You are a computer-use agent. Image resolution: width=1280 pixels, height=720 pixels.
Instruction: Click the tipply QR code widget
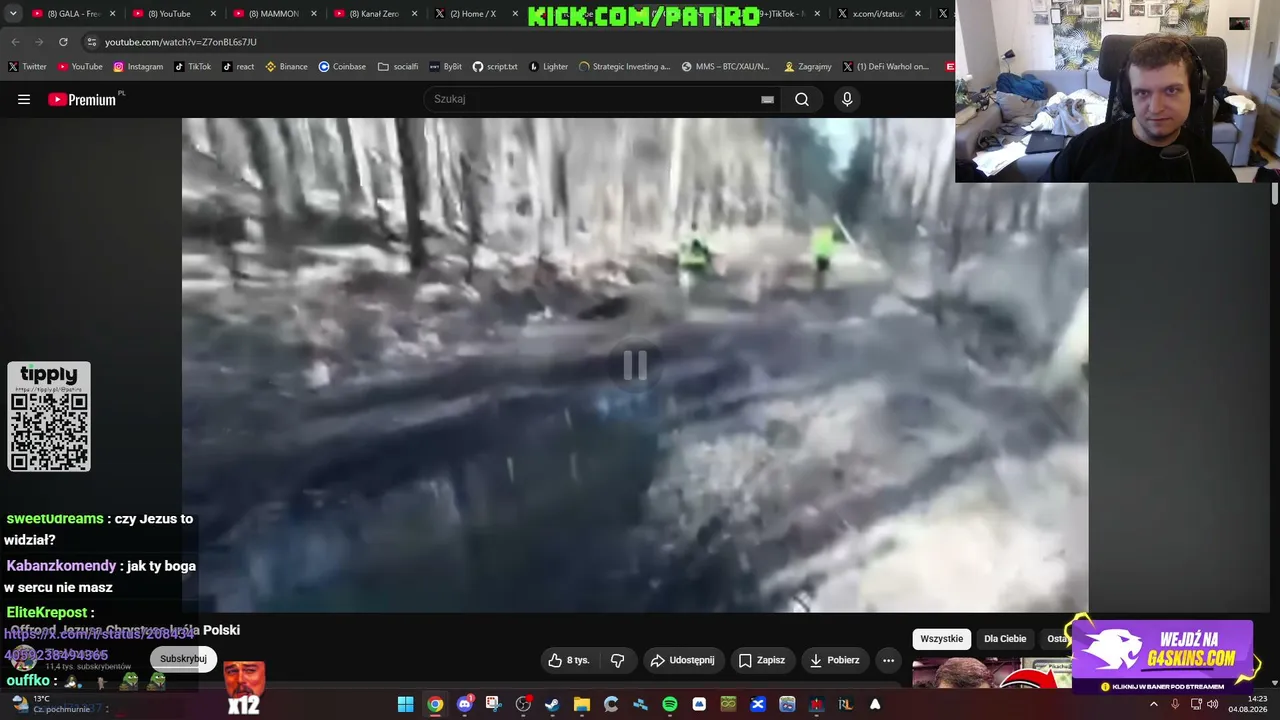tap(49, 416)
